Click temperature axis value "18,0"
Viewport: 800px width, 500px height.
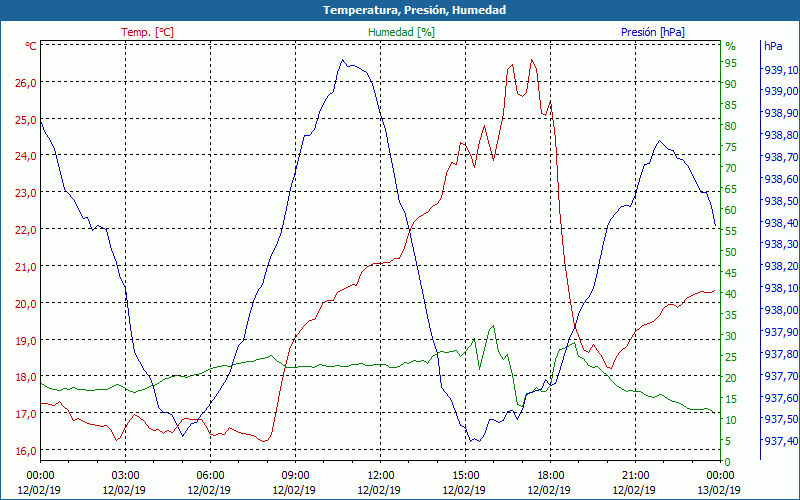(x=25, y=377)
